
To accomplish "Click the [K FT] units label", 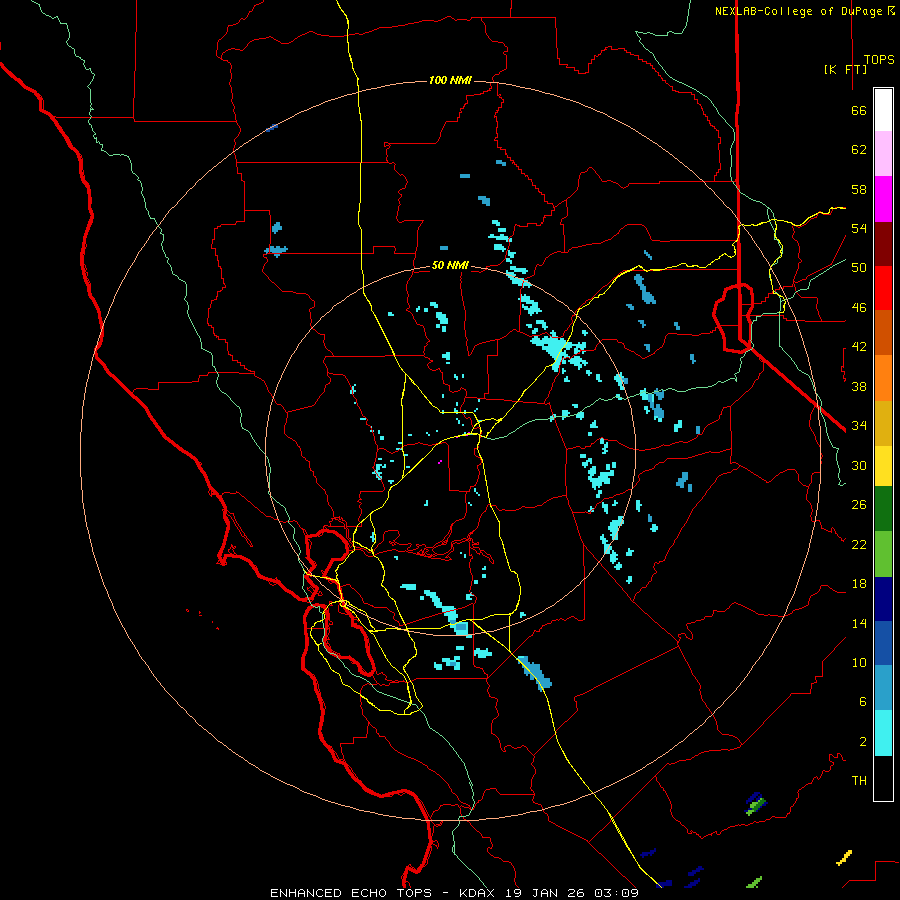I will [x=845, y=69].
